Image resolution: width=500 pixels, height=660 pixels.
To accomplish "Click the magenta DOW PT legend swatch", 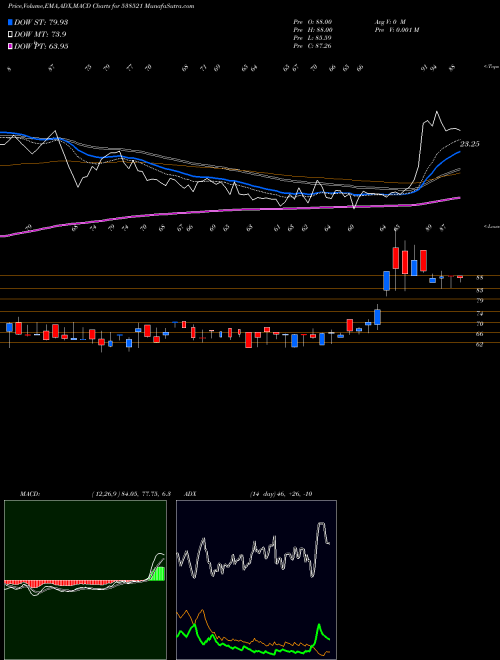I will coord(11,46).
